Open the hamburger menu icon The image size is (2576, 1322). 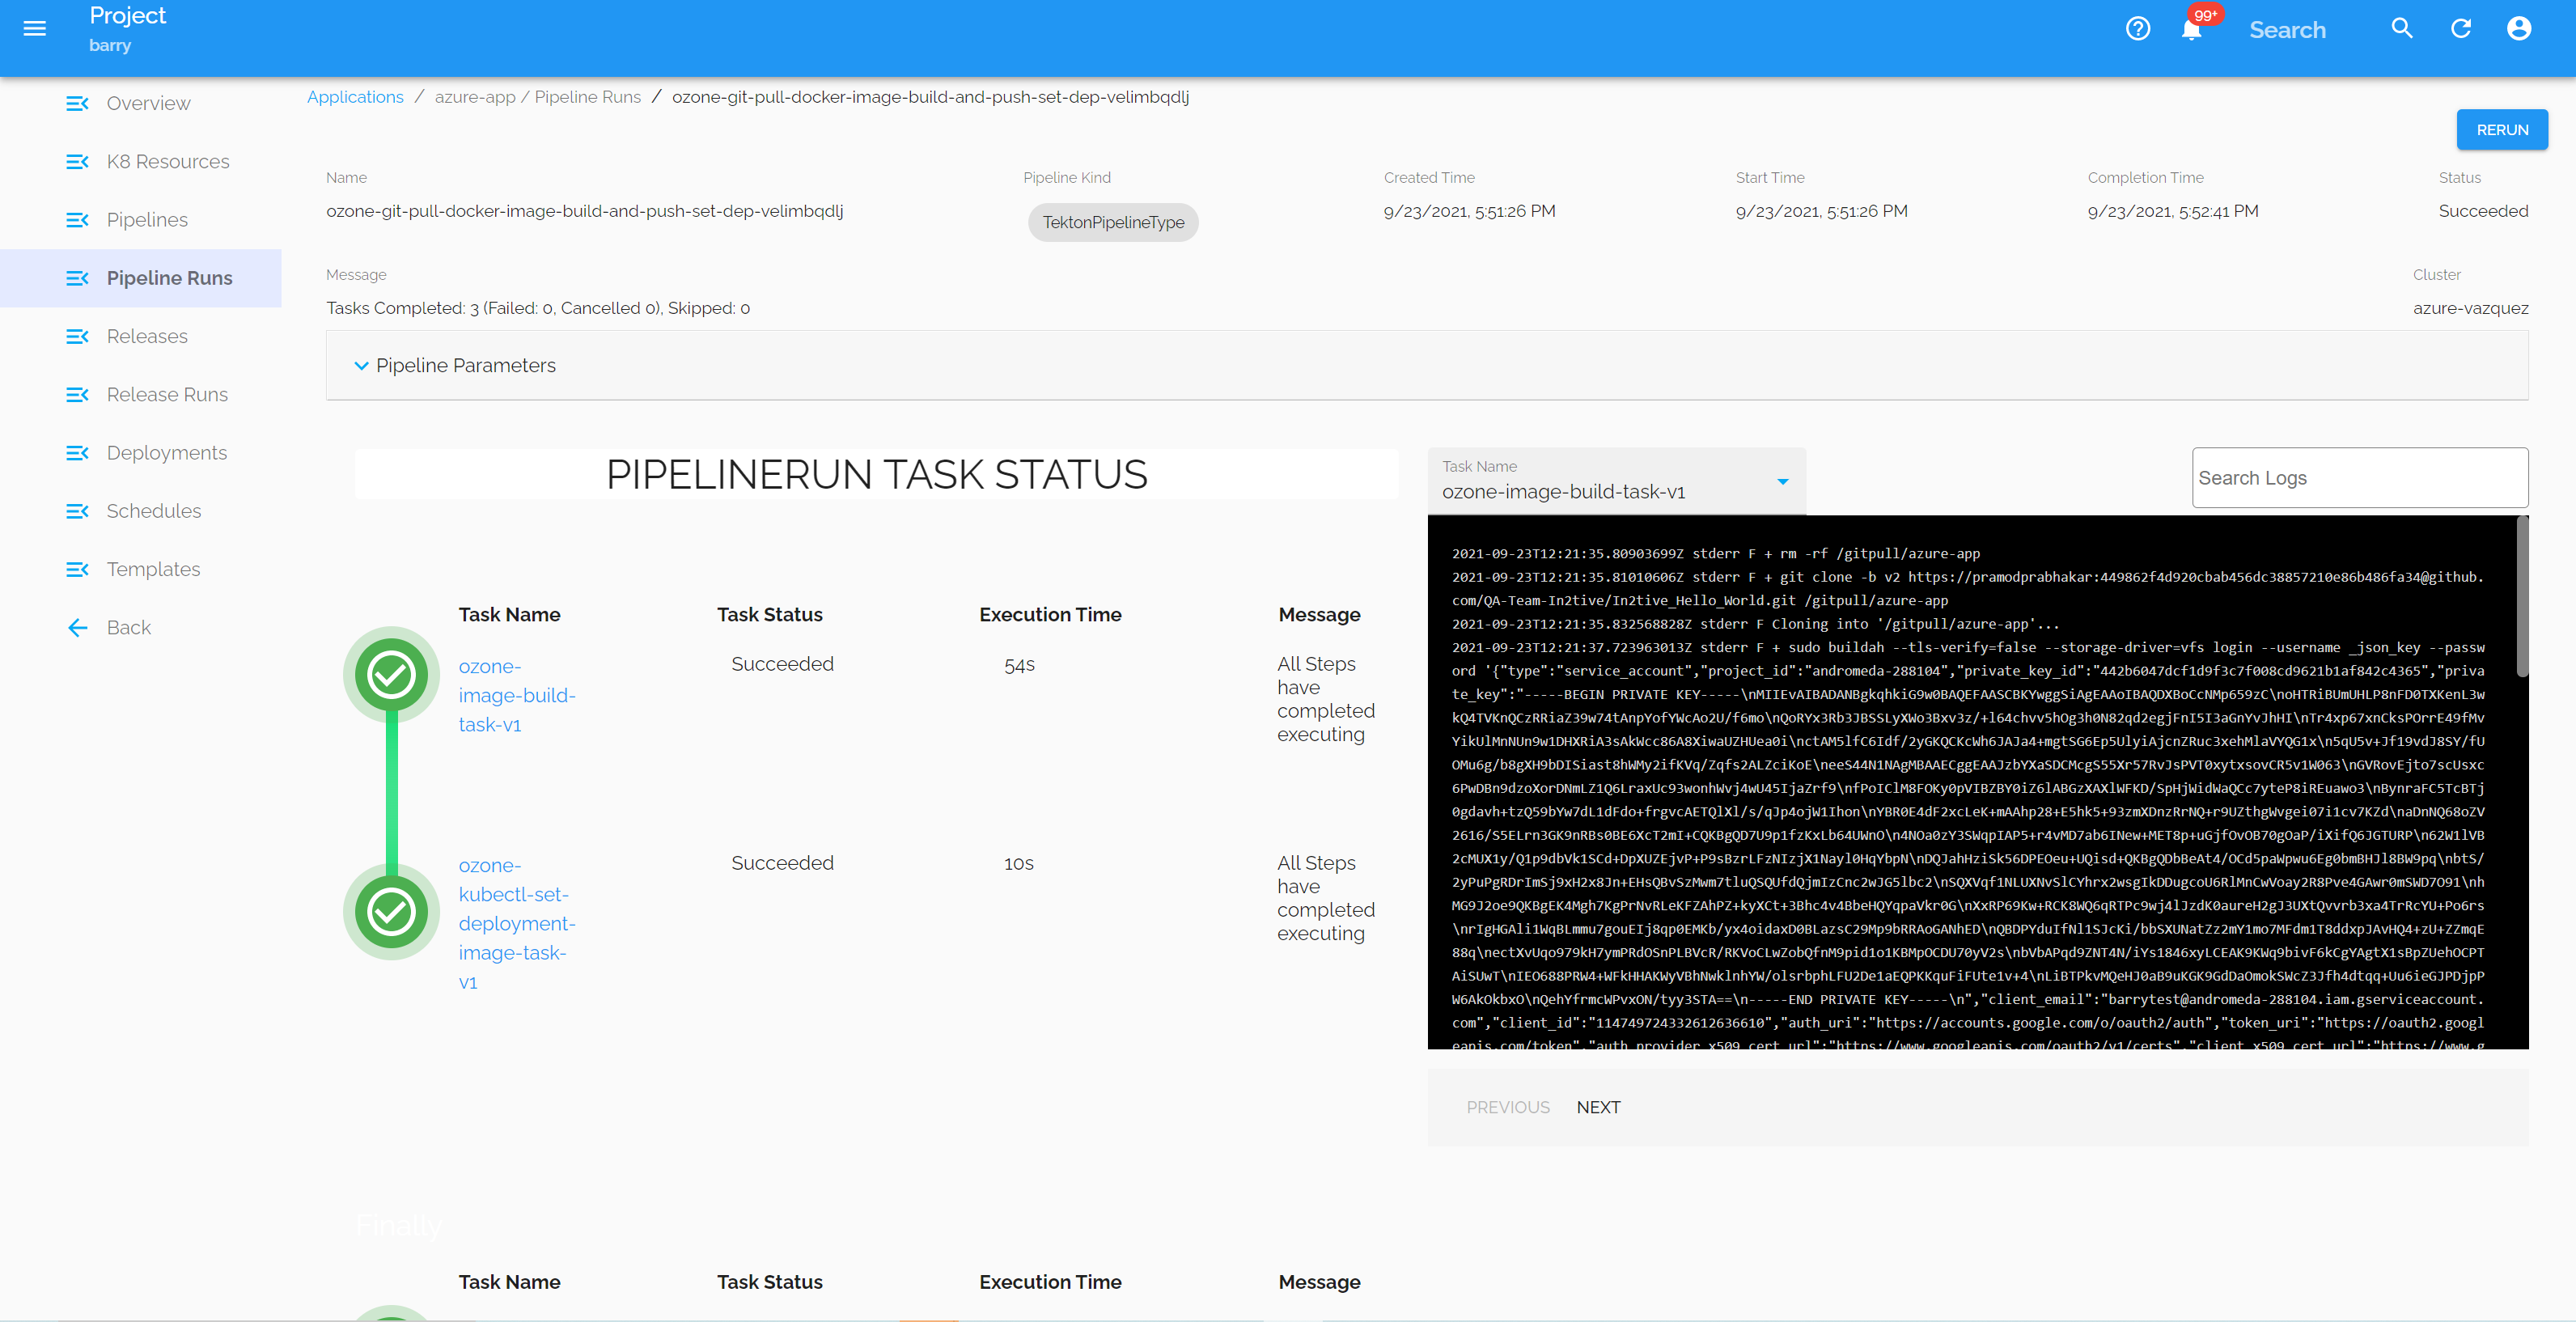pyautogui.click(x=35, y=29)
